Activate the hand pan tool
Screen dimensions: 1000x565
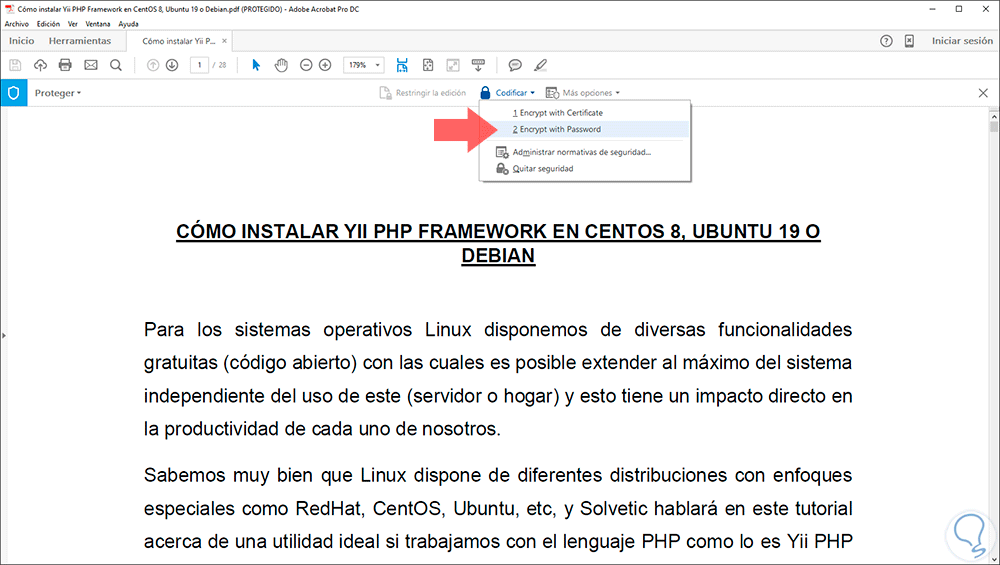(281, 65)
